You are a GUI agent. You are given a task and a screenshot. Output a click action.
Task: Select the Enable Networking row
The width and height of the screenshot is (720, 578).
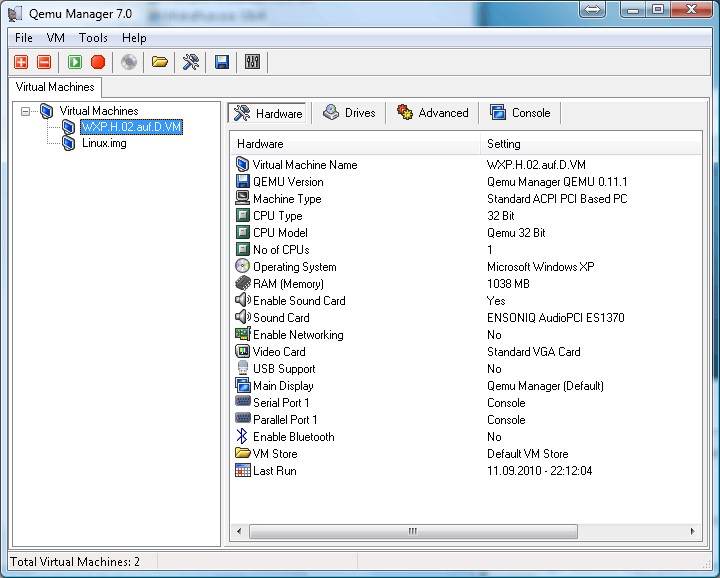pyautogui.click(x=297, y=335)
